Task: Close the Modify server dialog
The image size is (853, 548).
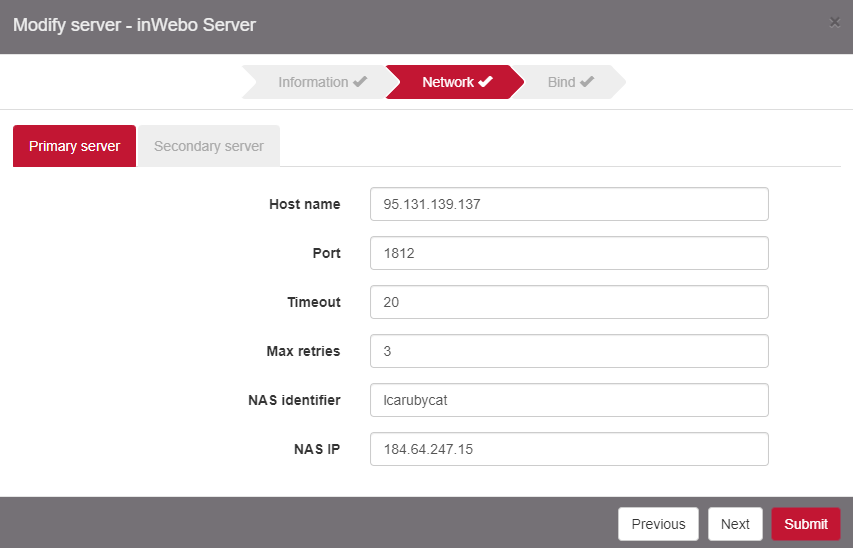Action: [834, 22]
